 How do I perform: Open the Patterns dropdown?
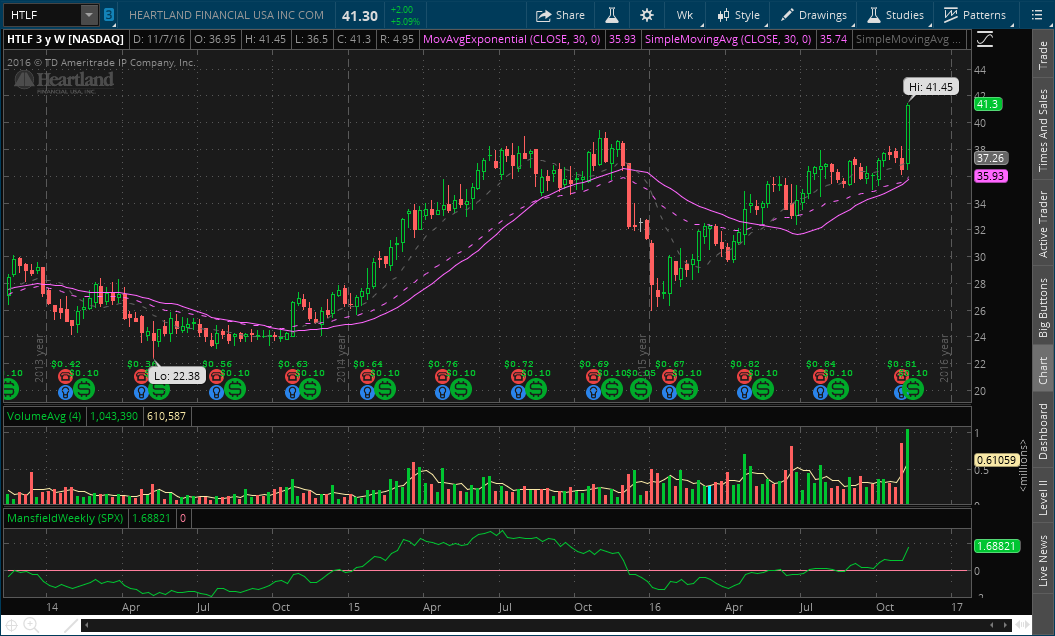click(975, 15)
